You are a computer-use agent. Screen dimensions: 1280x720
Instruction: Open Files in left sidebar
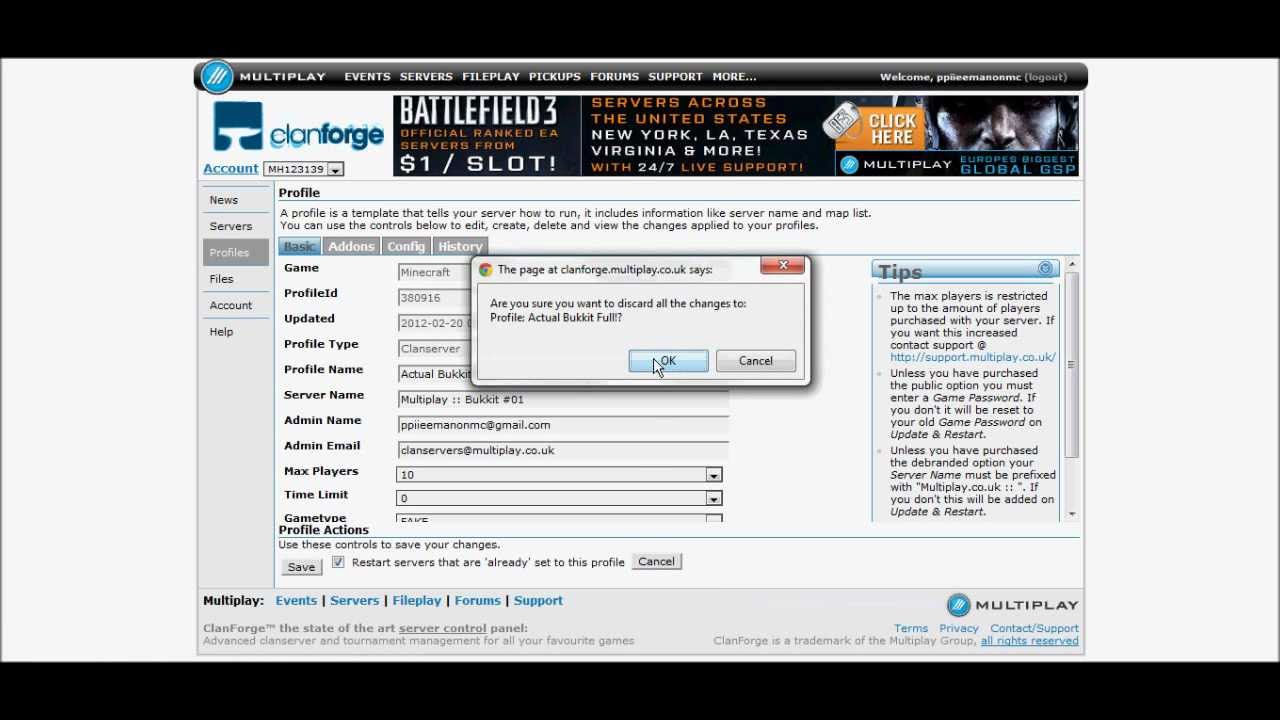click(x=221, y=279)
